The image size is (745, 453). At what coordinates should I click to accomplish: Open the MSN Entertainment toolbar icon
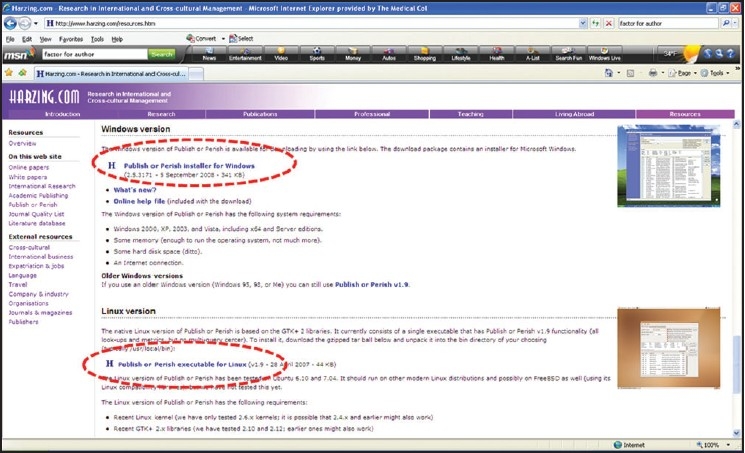pyautogui.click(x=245, y=54)
